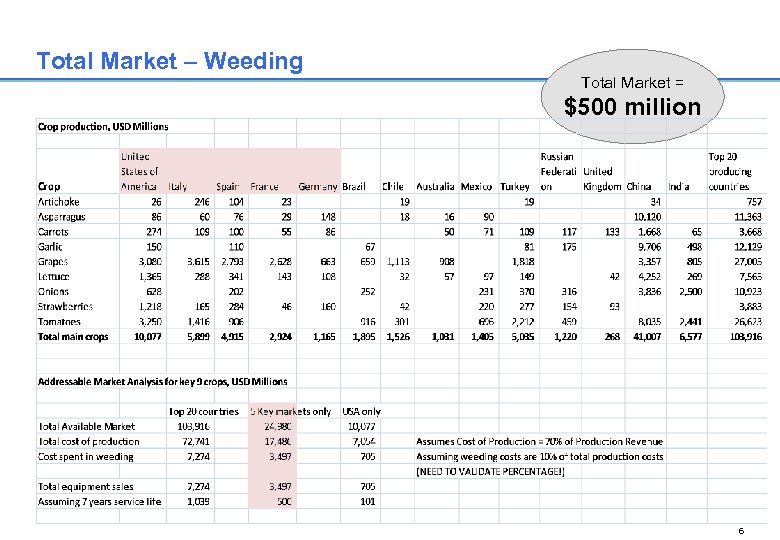Image resolution: width=780 pixels, height=540 pixels.
Task: Click the slide page number 6
Action: (765, 531)
